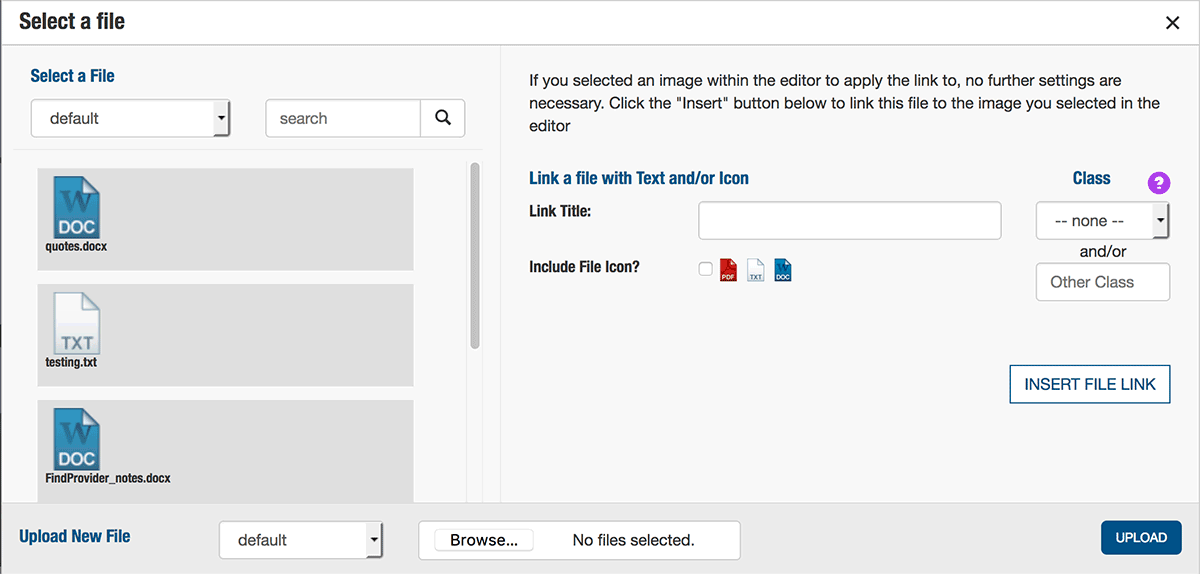The width and height of the screenshot is (1200, 574).
Task: Click the purple help question mark icon
Action: click(1158, 182)
